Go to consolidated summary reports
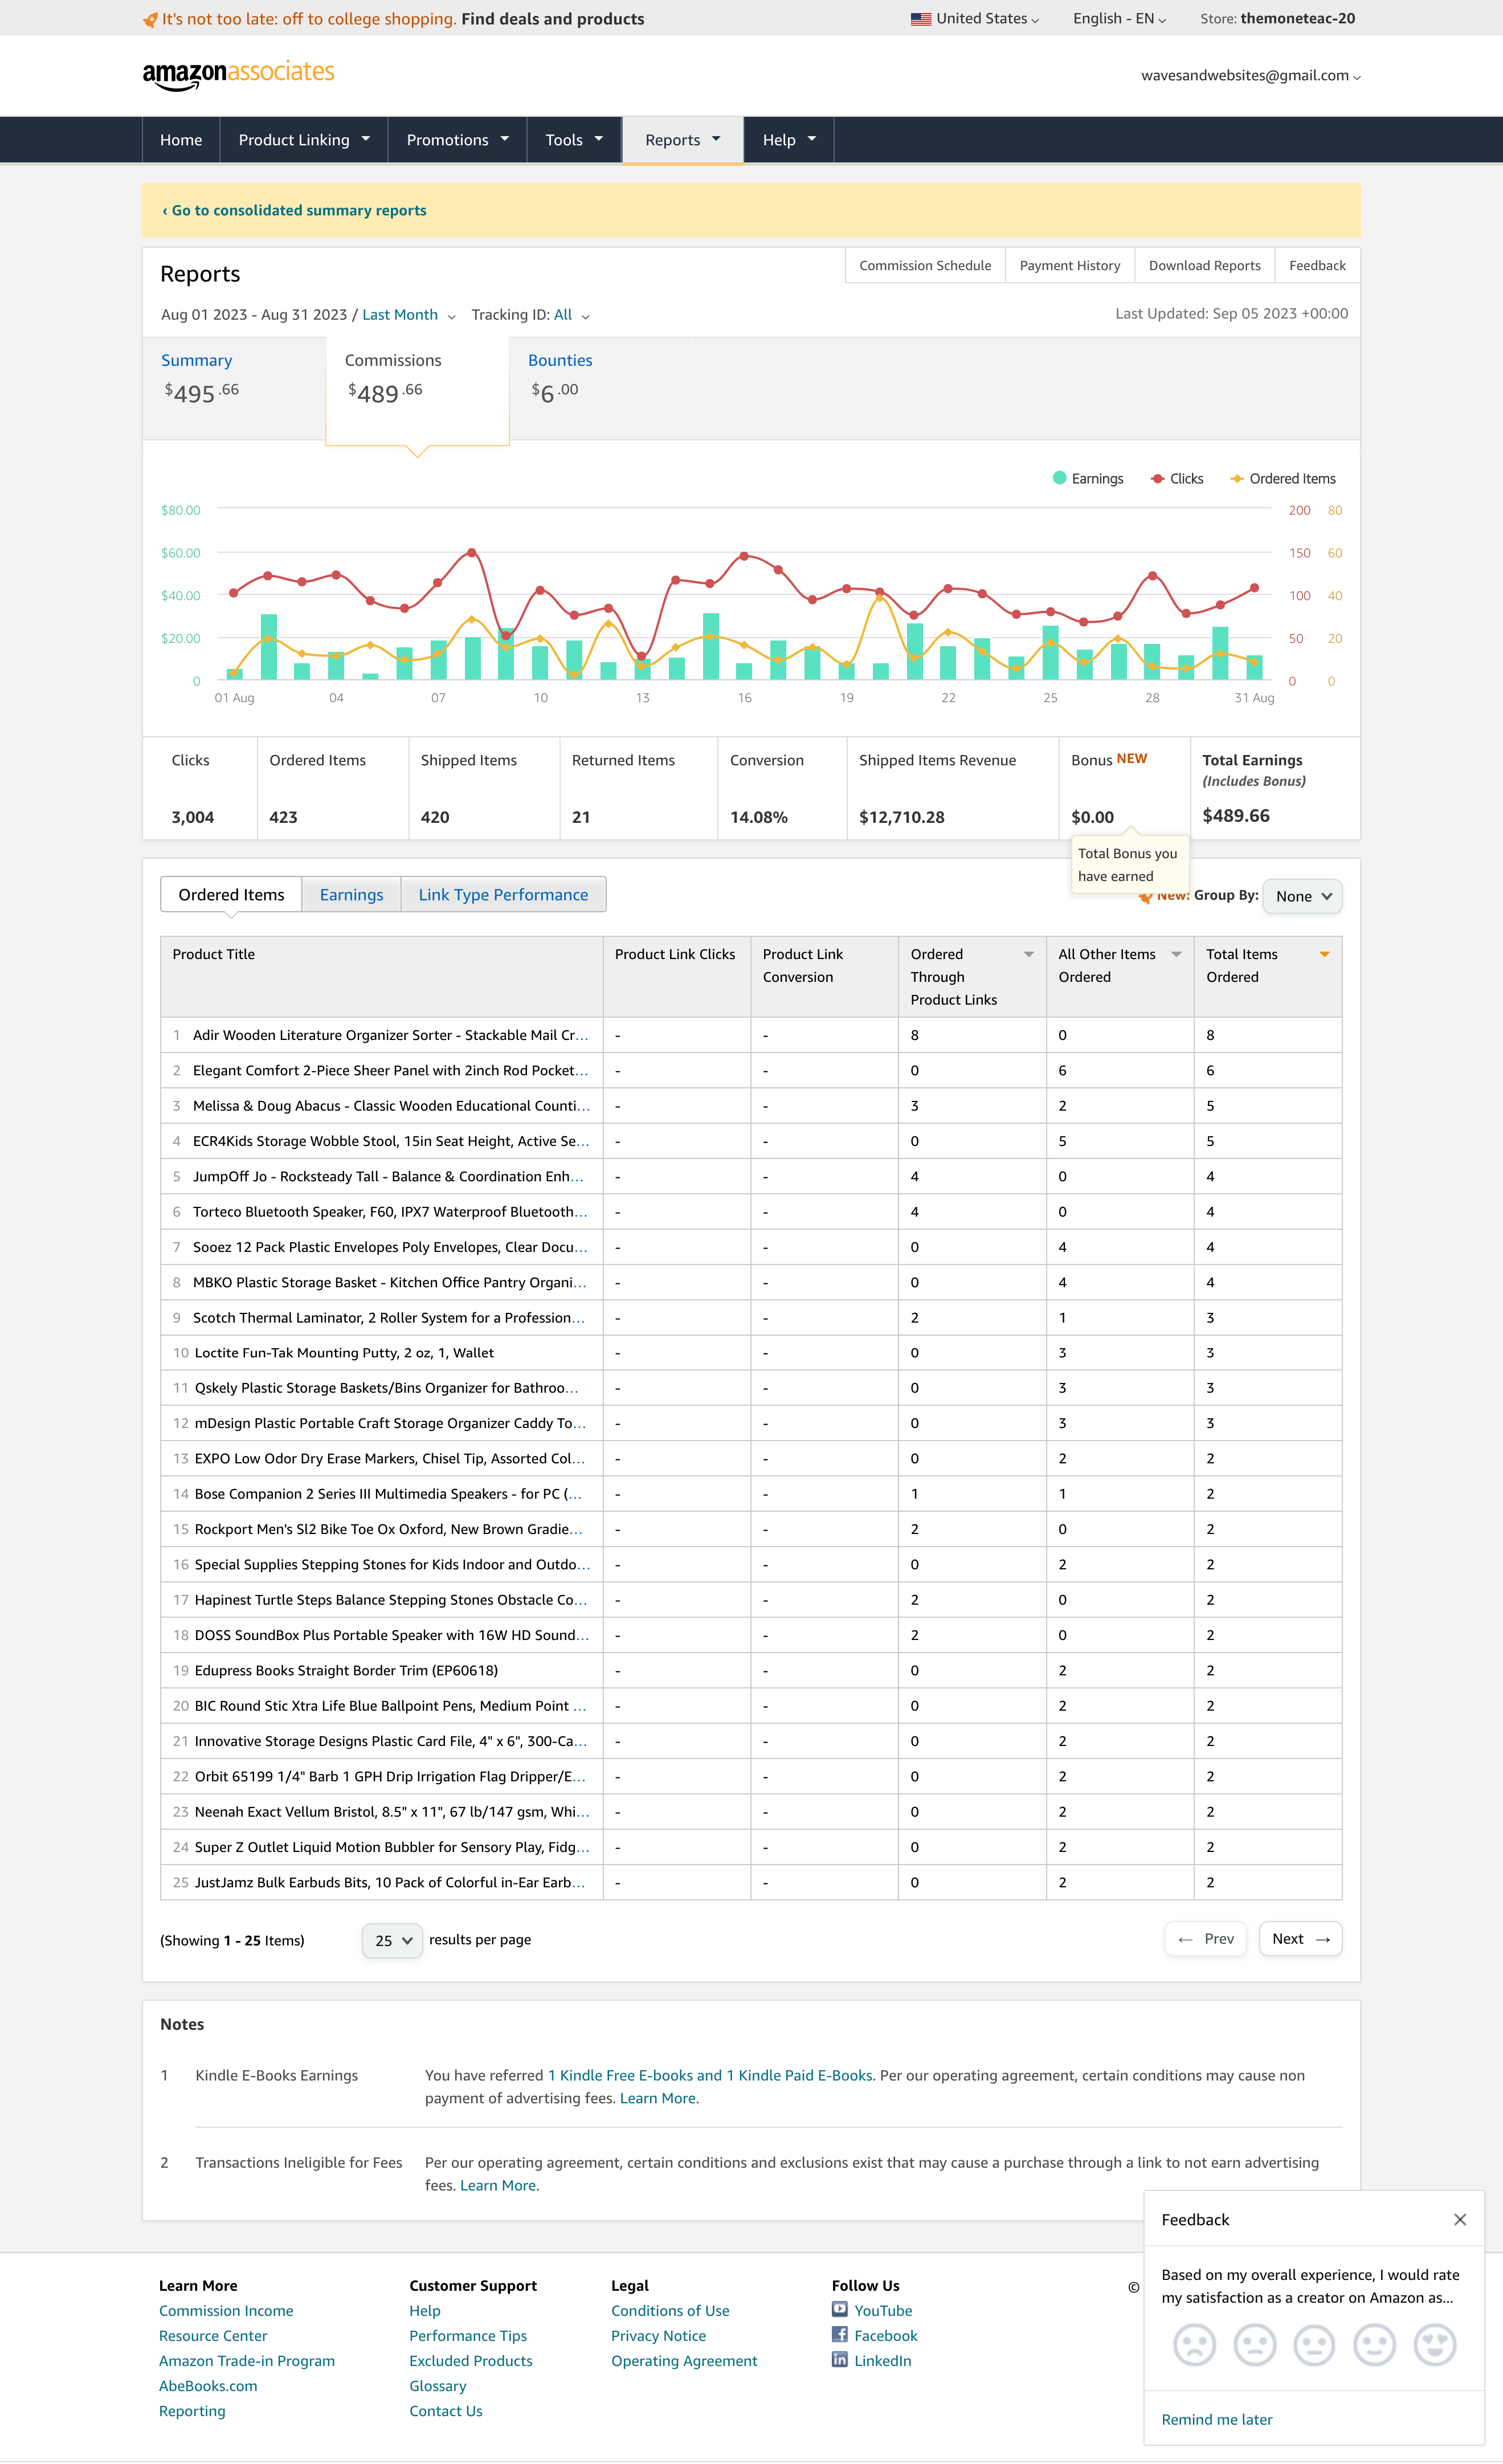The image size is (1503, 2464). point(294,210)
